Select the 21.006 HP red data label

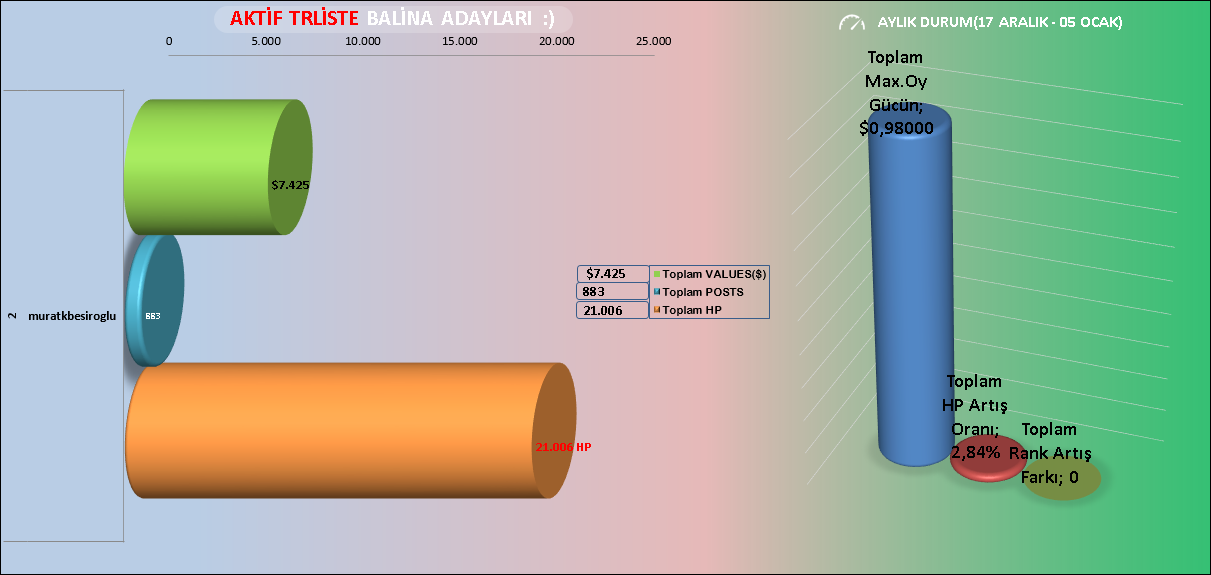coord(563,447)
